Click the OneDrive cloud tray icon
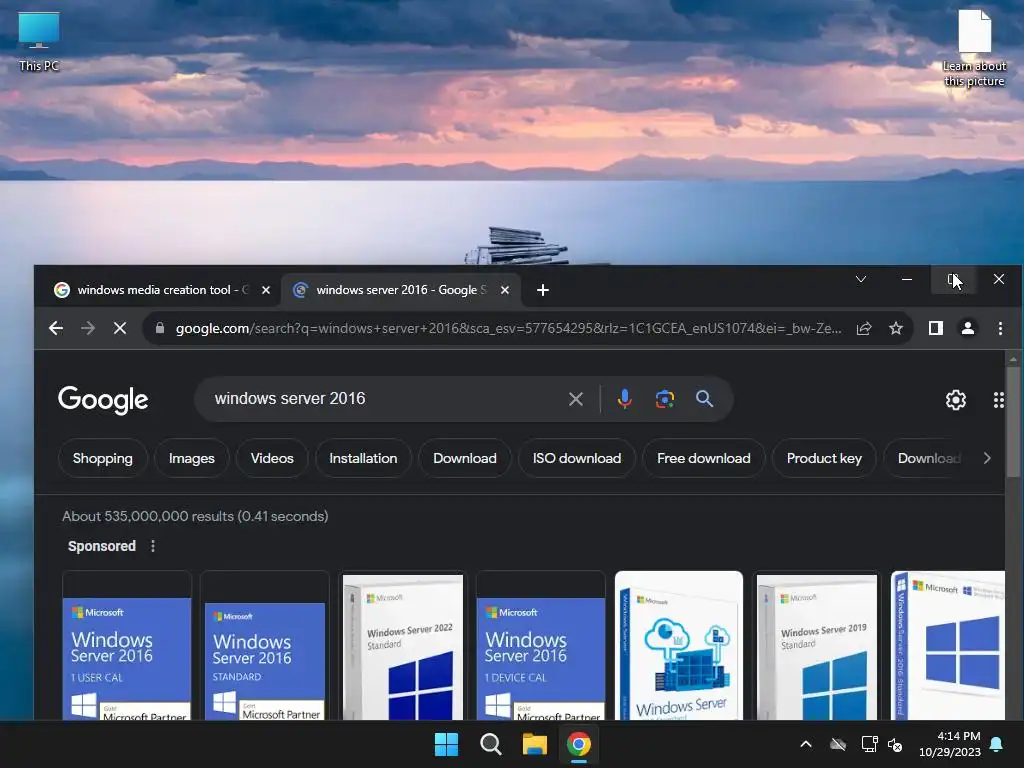 pos(838,744)
